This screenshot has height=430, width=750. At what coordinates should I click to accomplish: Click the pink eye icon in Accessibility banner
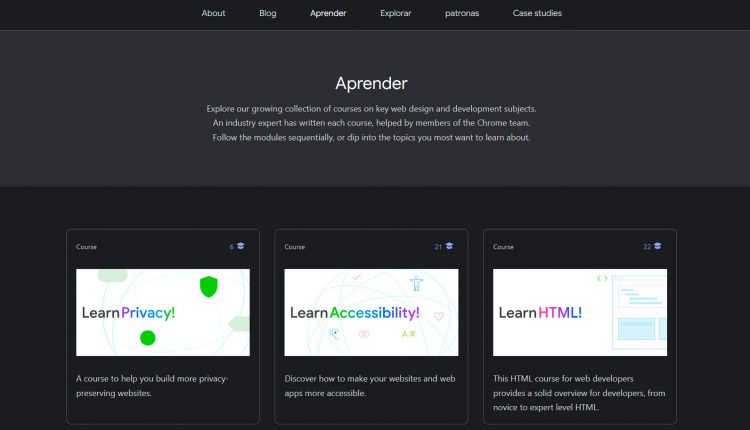(363, 334)
